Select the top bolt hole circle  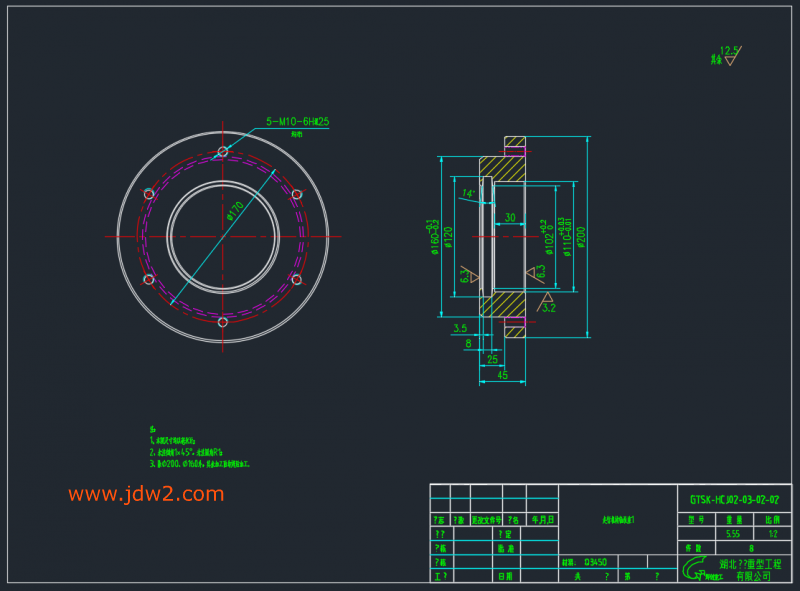pyautogui.click(x=223, y=152)
